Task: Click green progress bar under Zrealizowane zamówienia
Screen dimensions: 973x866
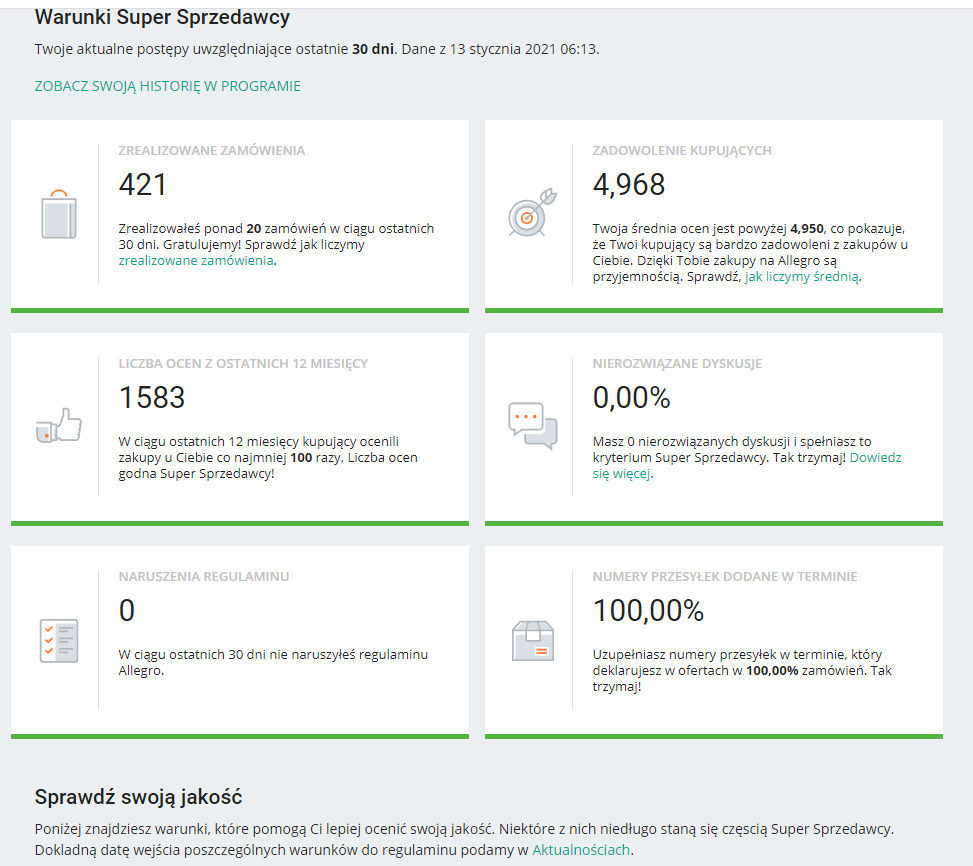Action: [239, 310]
